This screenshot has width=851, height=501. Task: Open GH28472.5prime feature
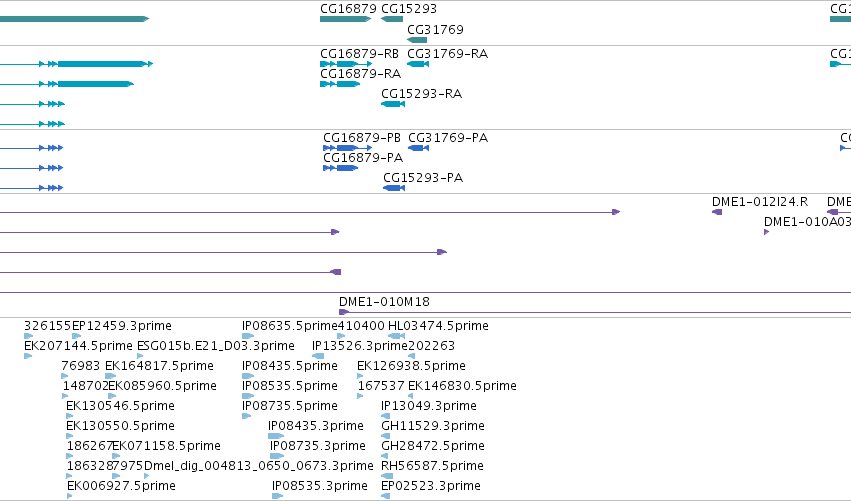[x=385, y=456]
